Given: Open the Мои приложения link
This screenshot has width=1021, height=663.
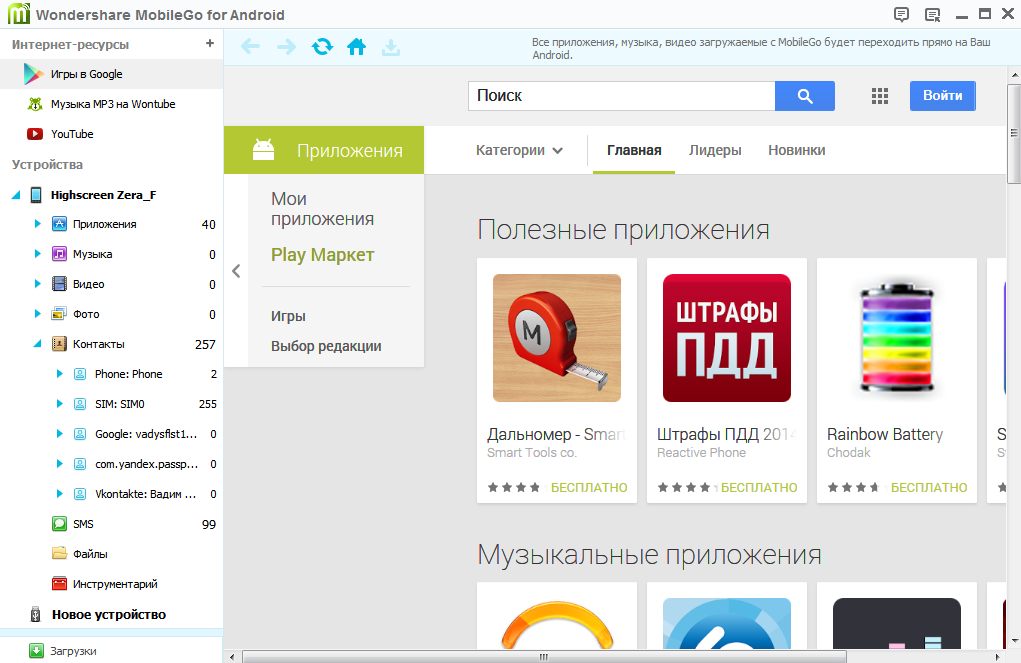Looking at the screenshot, I should click(322, 209).
